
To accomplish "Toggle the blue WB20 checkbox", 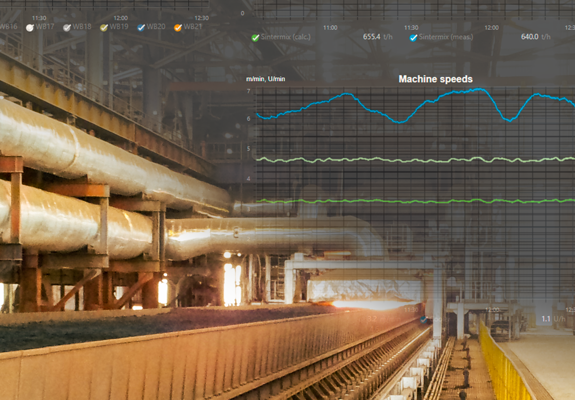I will coord(141,28).
